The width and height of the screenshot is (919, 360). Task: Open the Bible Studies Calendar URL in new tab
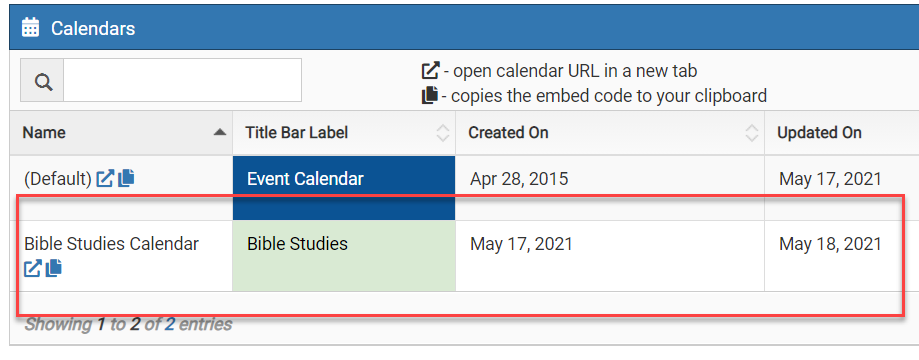tap(33, 269)
